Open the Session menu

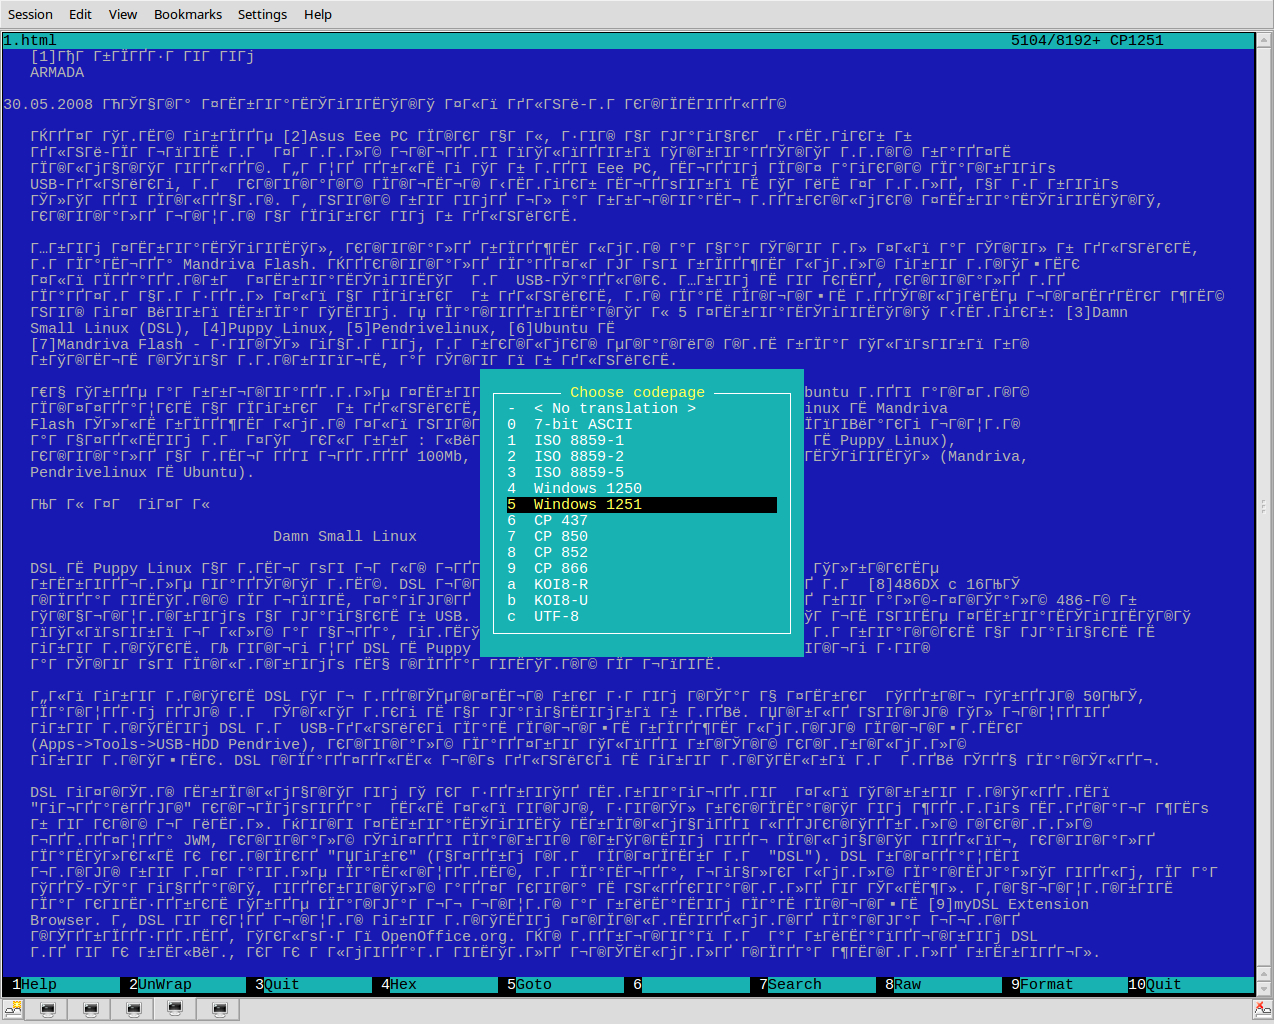coord(30,14)
